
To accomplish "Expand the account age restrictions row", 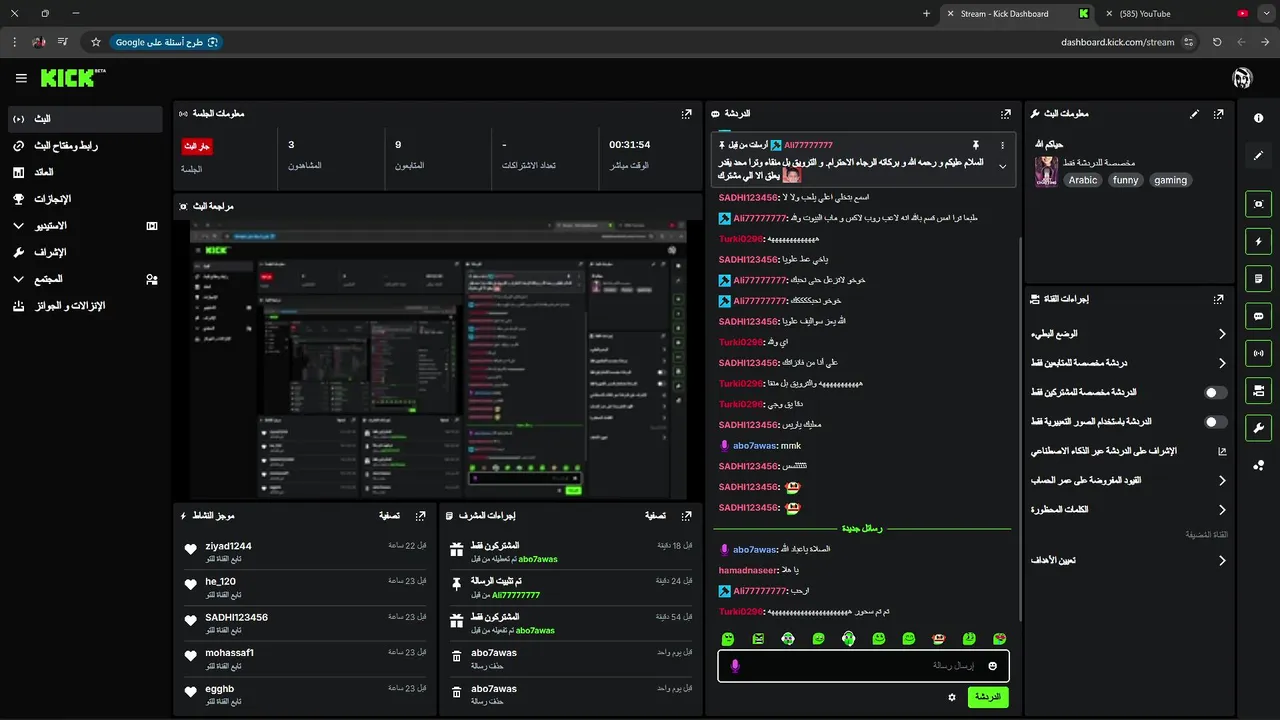I will [1128, 481].
